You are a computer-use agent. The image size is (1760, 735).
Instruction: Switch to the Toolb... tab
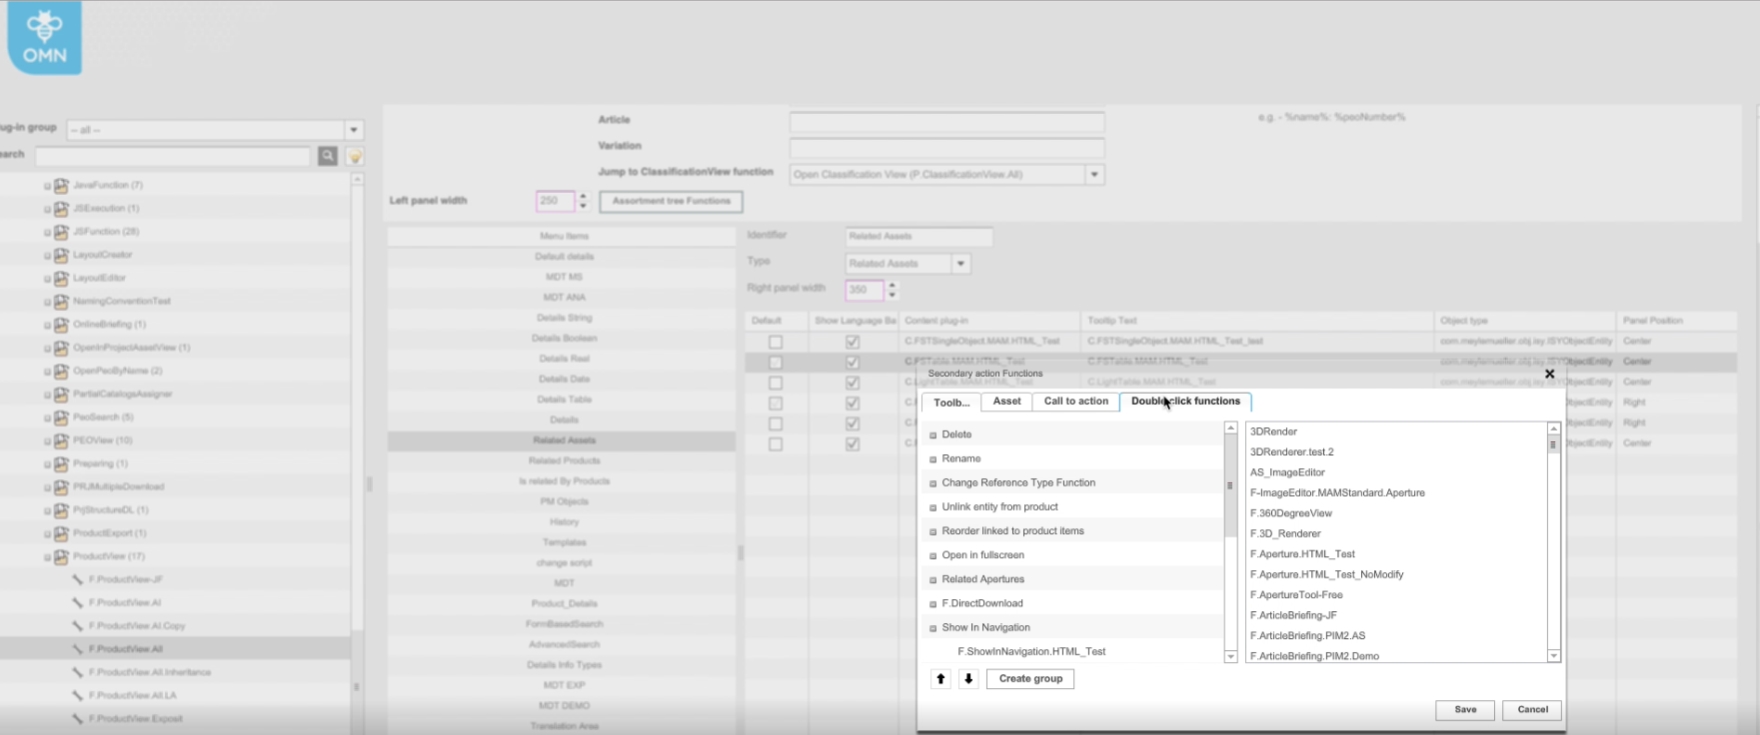pos(951,402)
